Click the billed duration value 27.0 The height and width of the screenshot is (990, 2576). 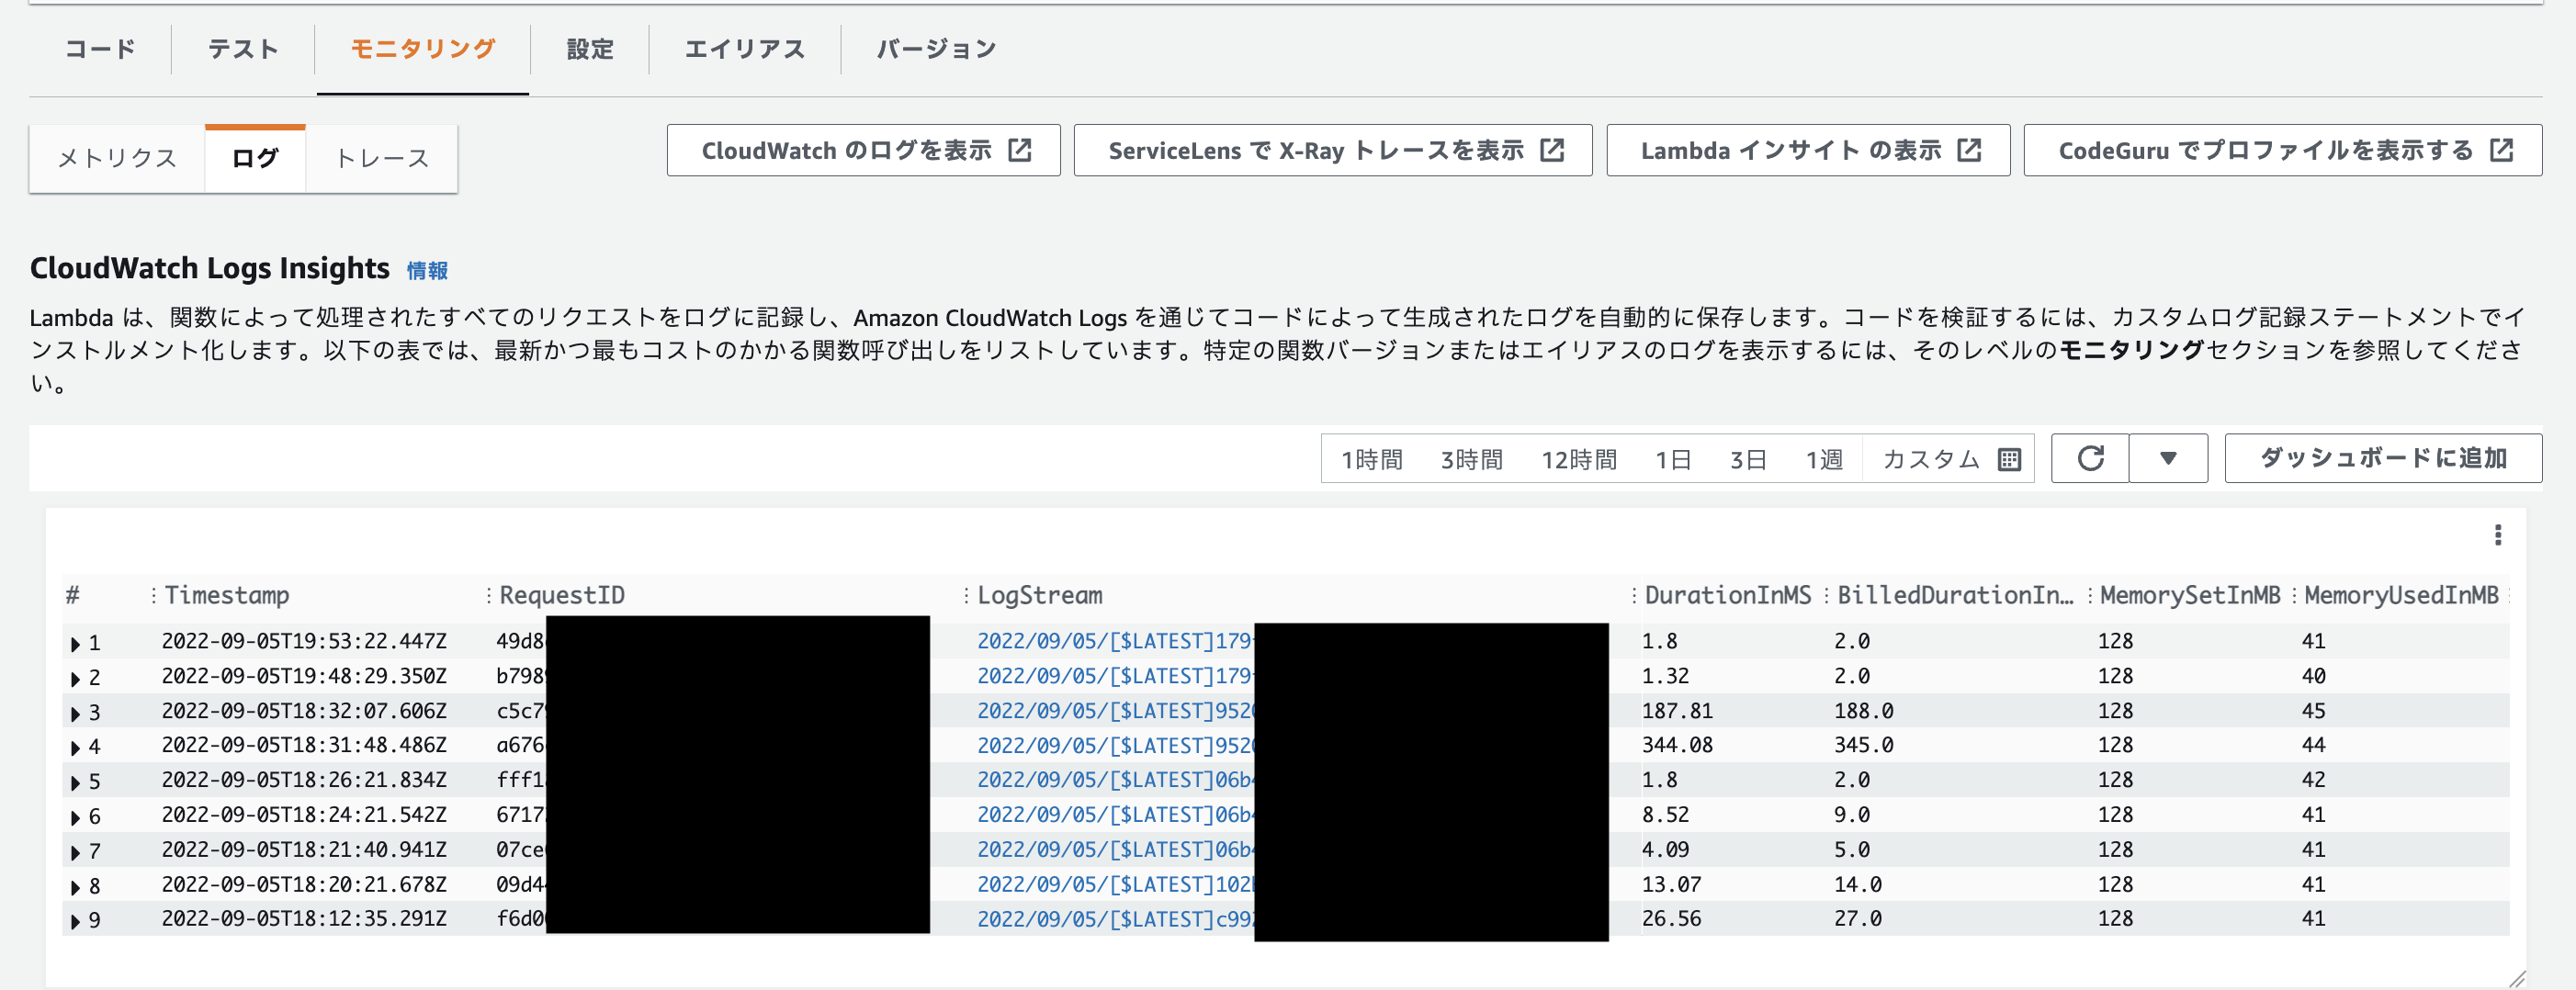pos(1857,919)
